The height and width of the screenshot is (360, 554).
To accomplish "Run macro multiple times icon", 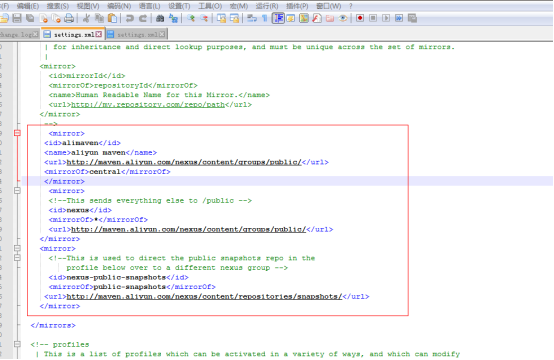I will click(399, 18).
